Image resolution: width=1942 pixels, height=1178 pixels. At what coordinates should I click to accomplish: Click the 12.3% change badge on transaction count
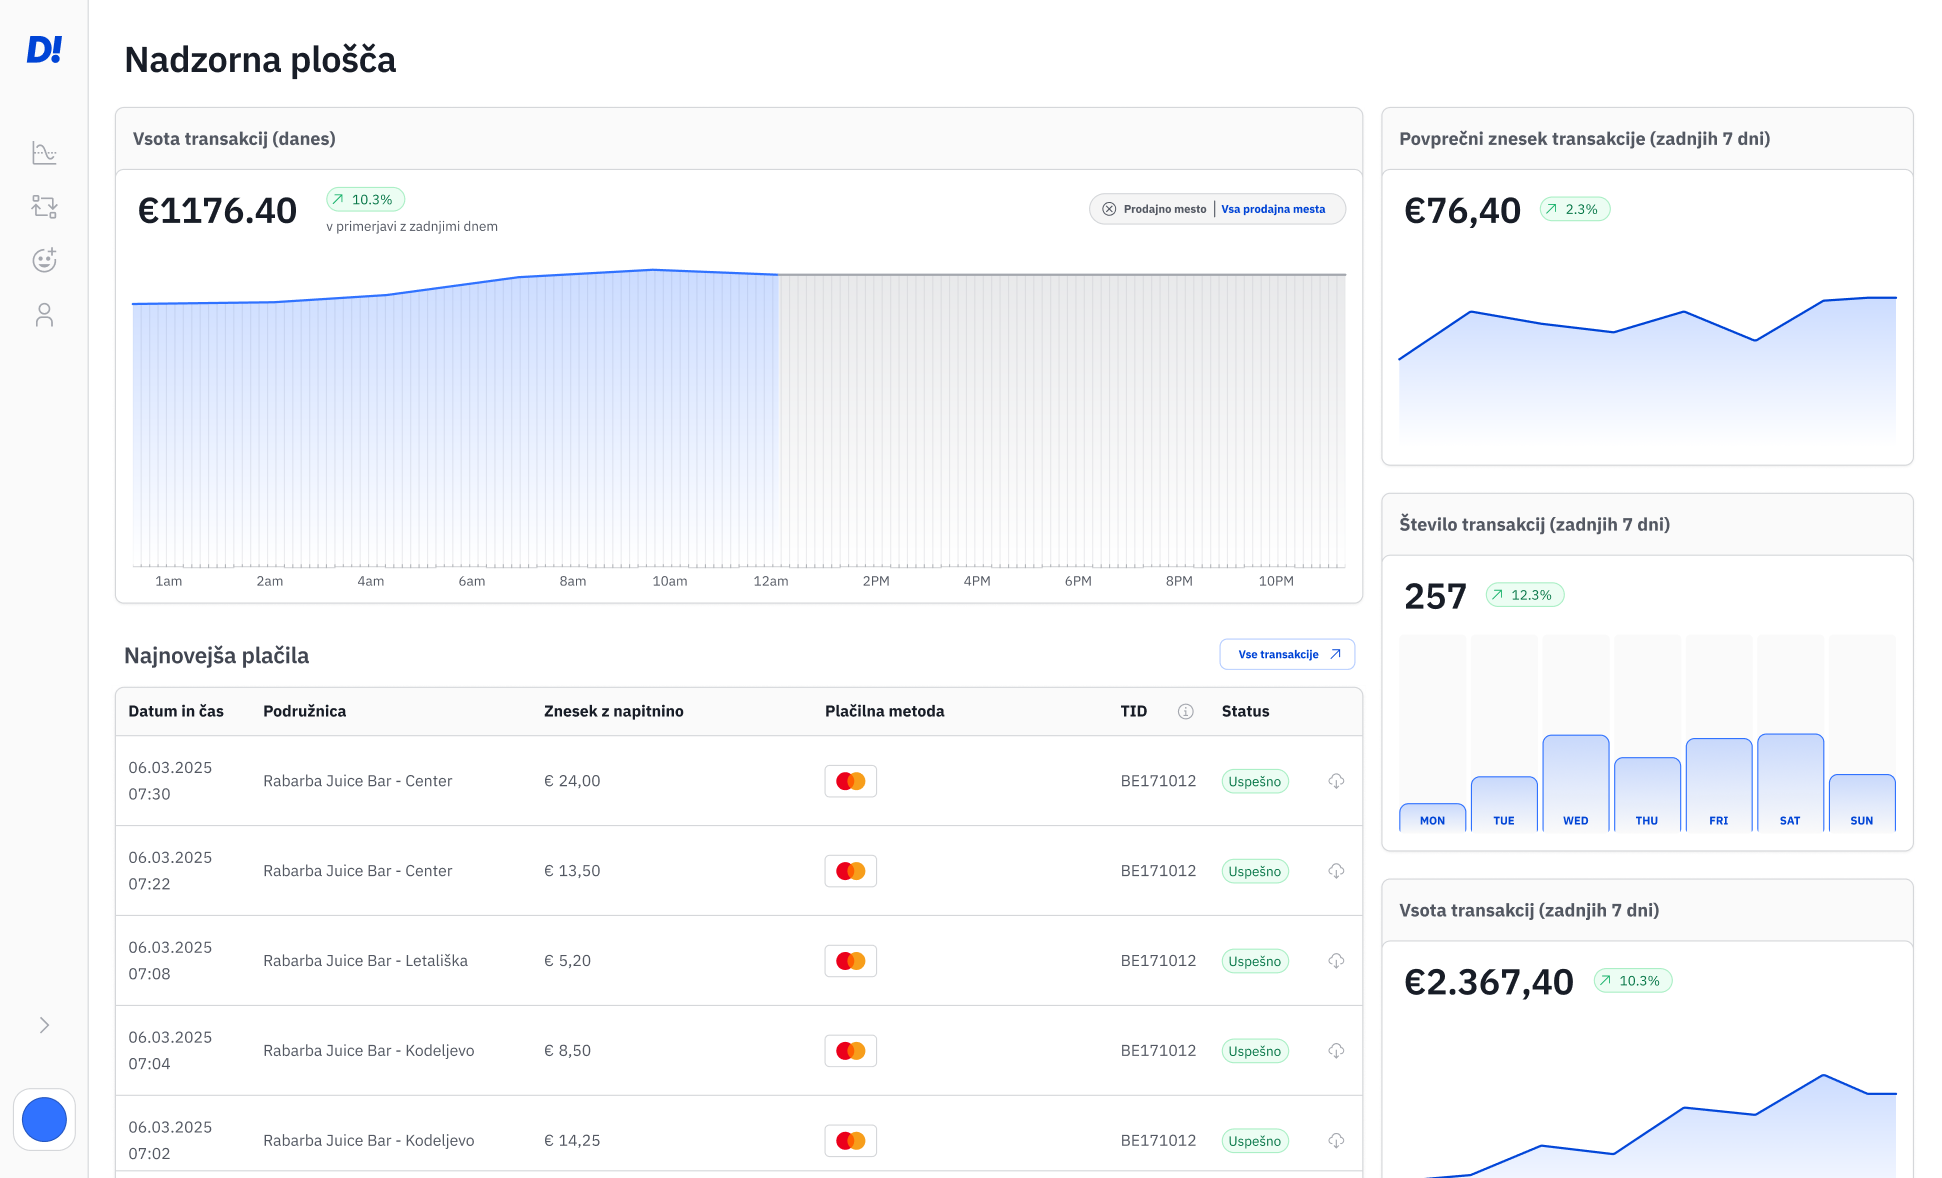pos(1524,594)
